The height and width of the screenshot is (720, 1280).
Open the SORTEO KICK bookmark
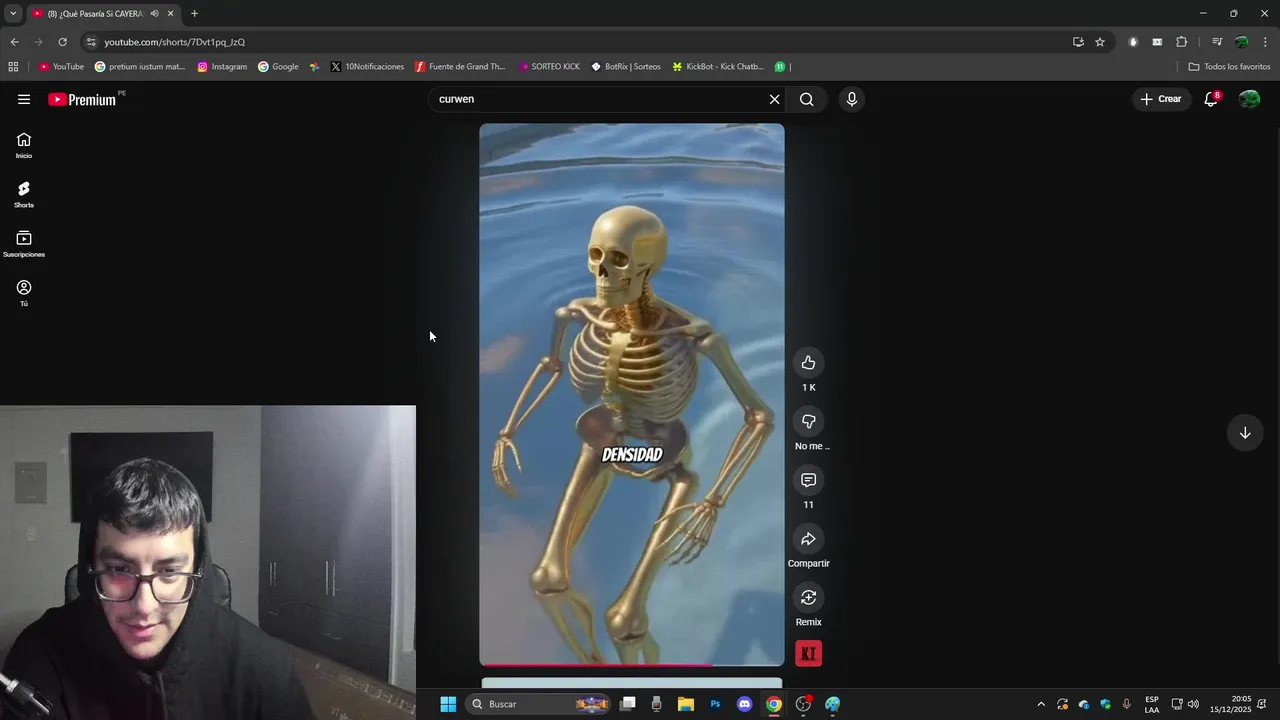point(548,67)
